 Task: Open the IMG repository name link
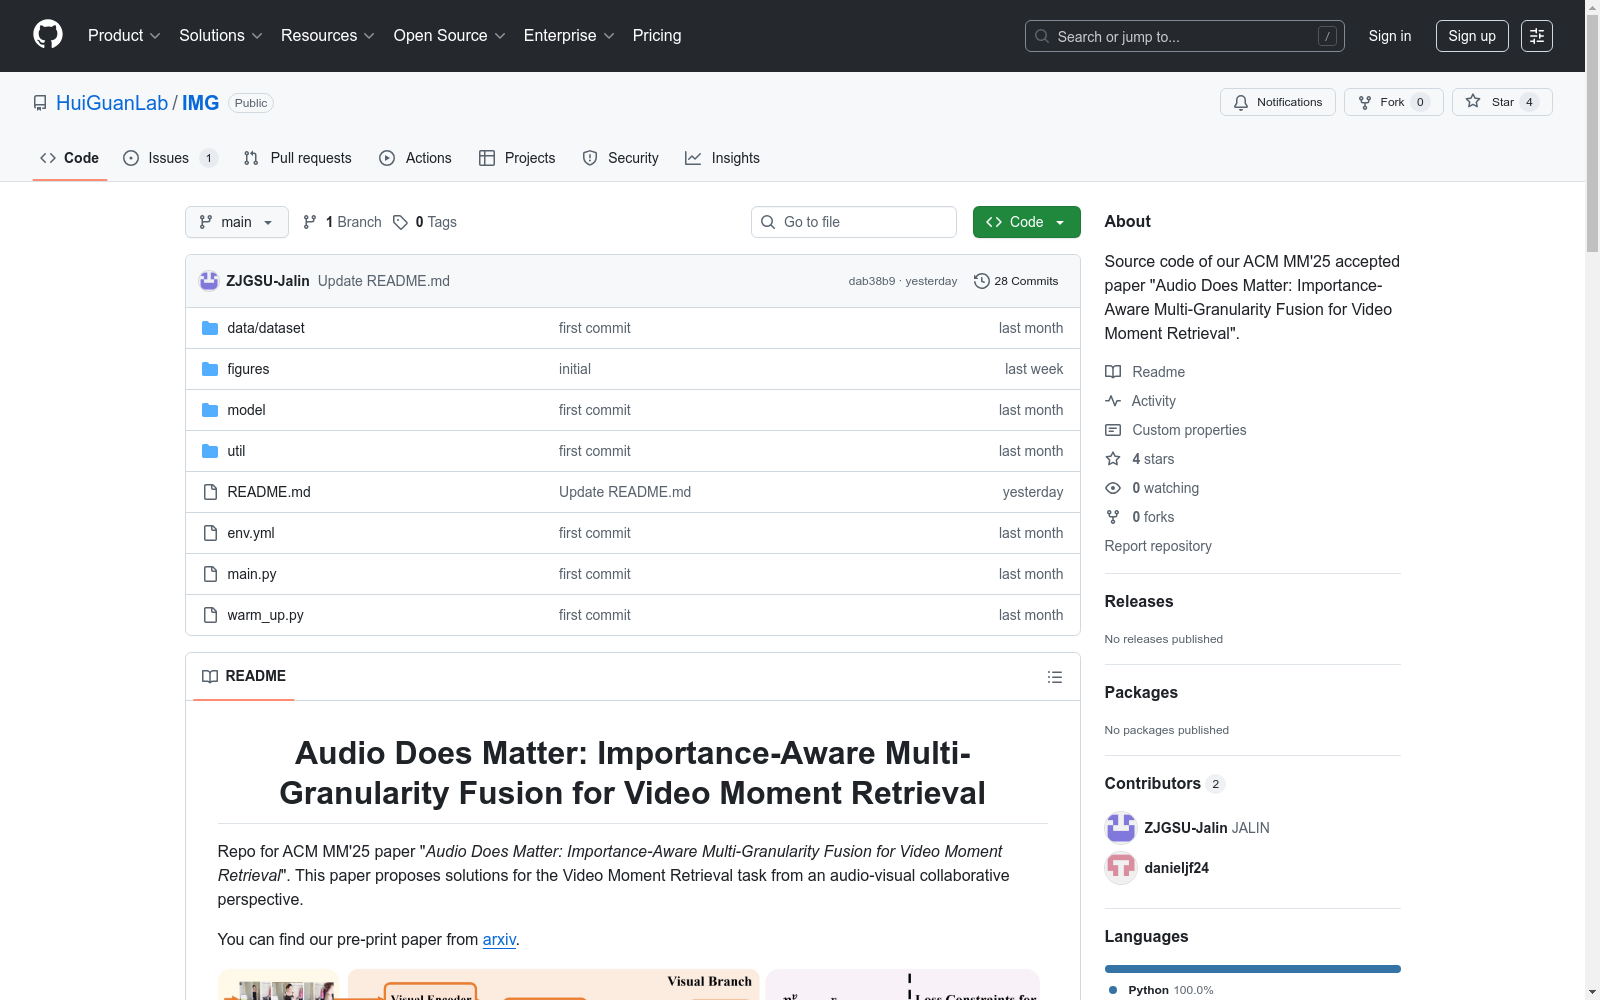200,103
